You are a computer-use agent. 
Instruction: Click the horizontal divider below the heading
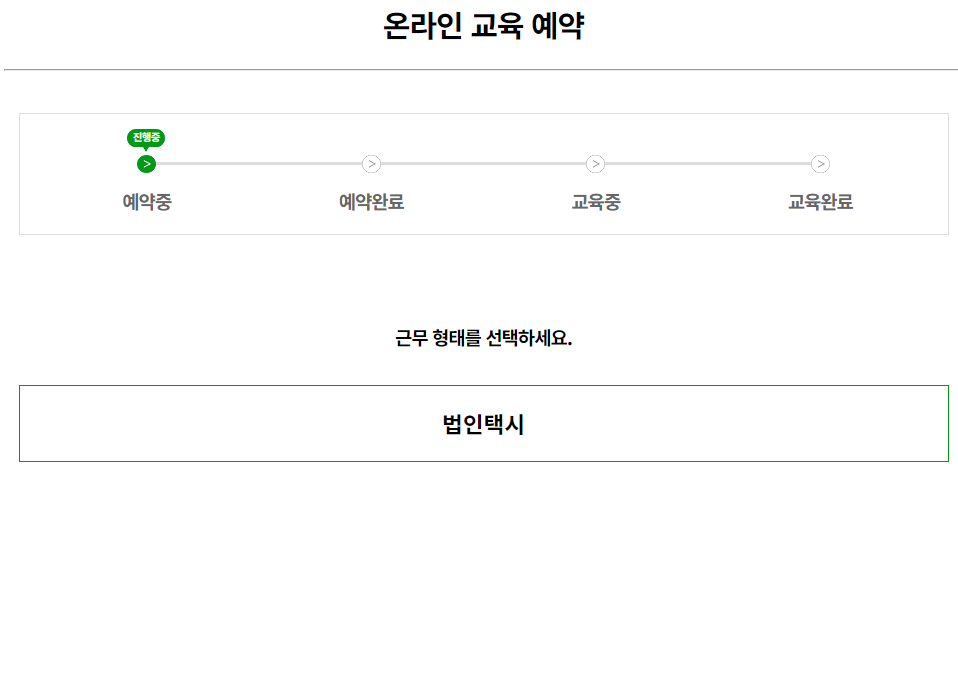pos(480,70)
